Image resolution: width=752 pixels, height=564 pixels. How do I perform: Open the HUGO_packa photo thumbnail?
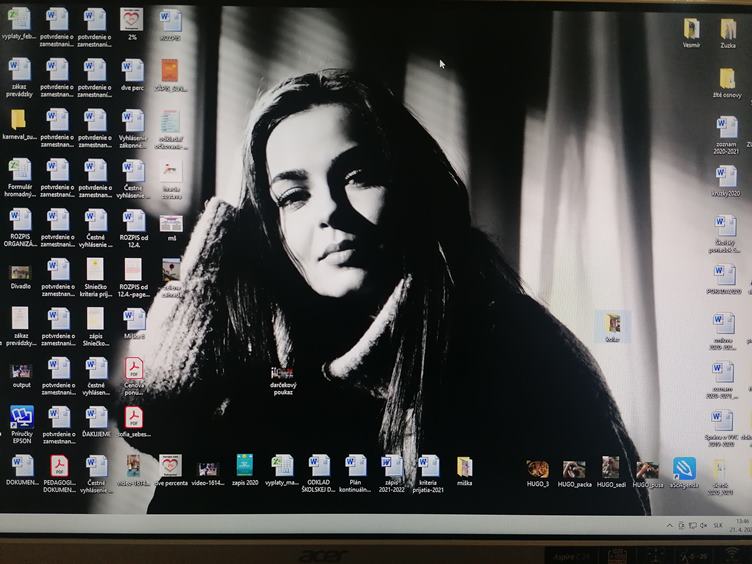click(574, 469)
